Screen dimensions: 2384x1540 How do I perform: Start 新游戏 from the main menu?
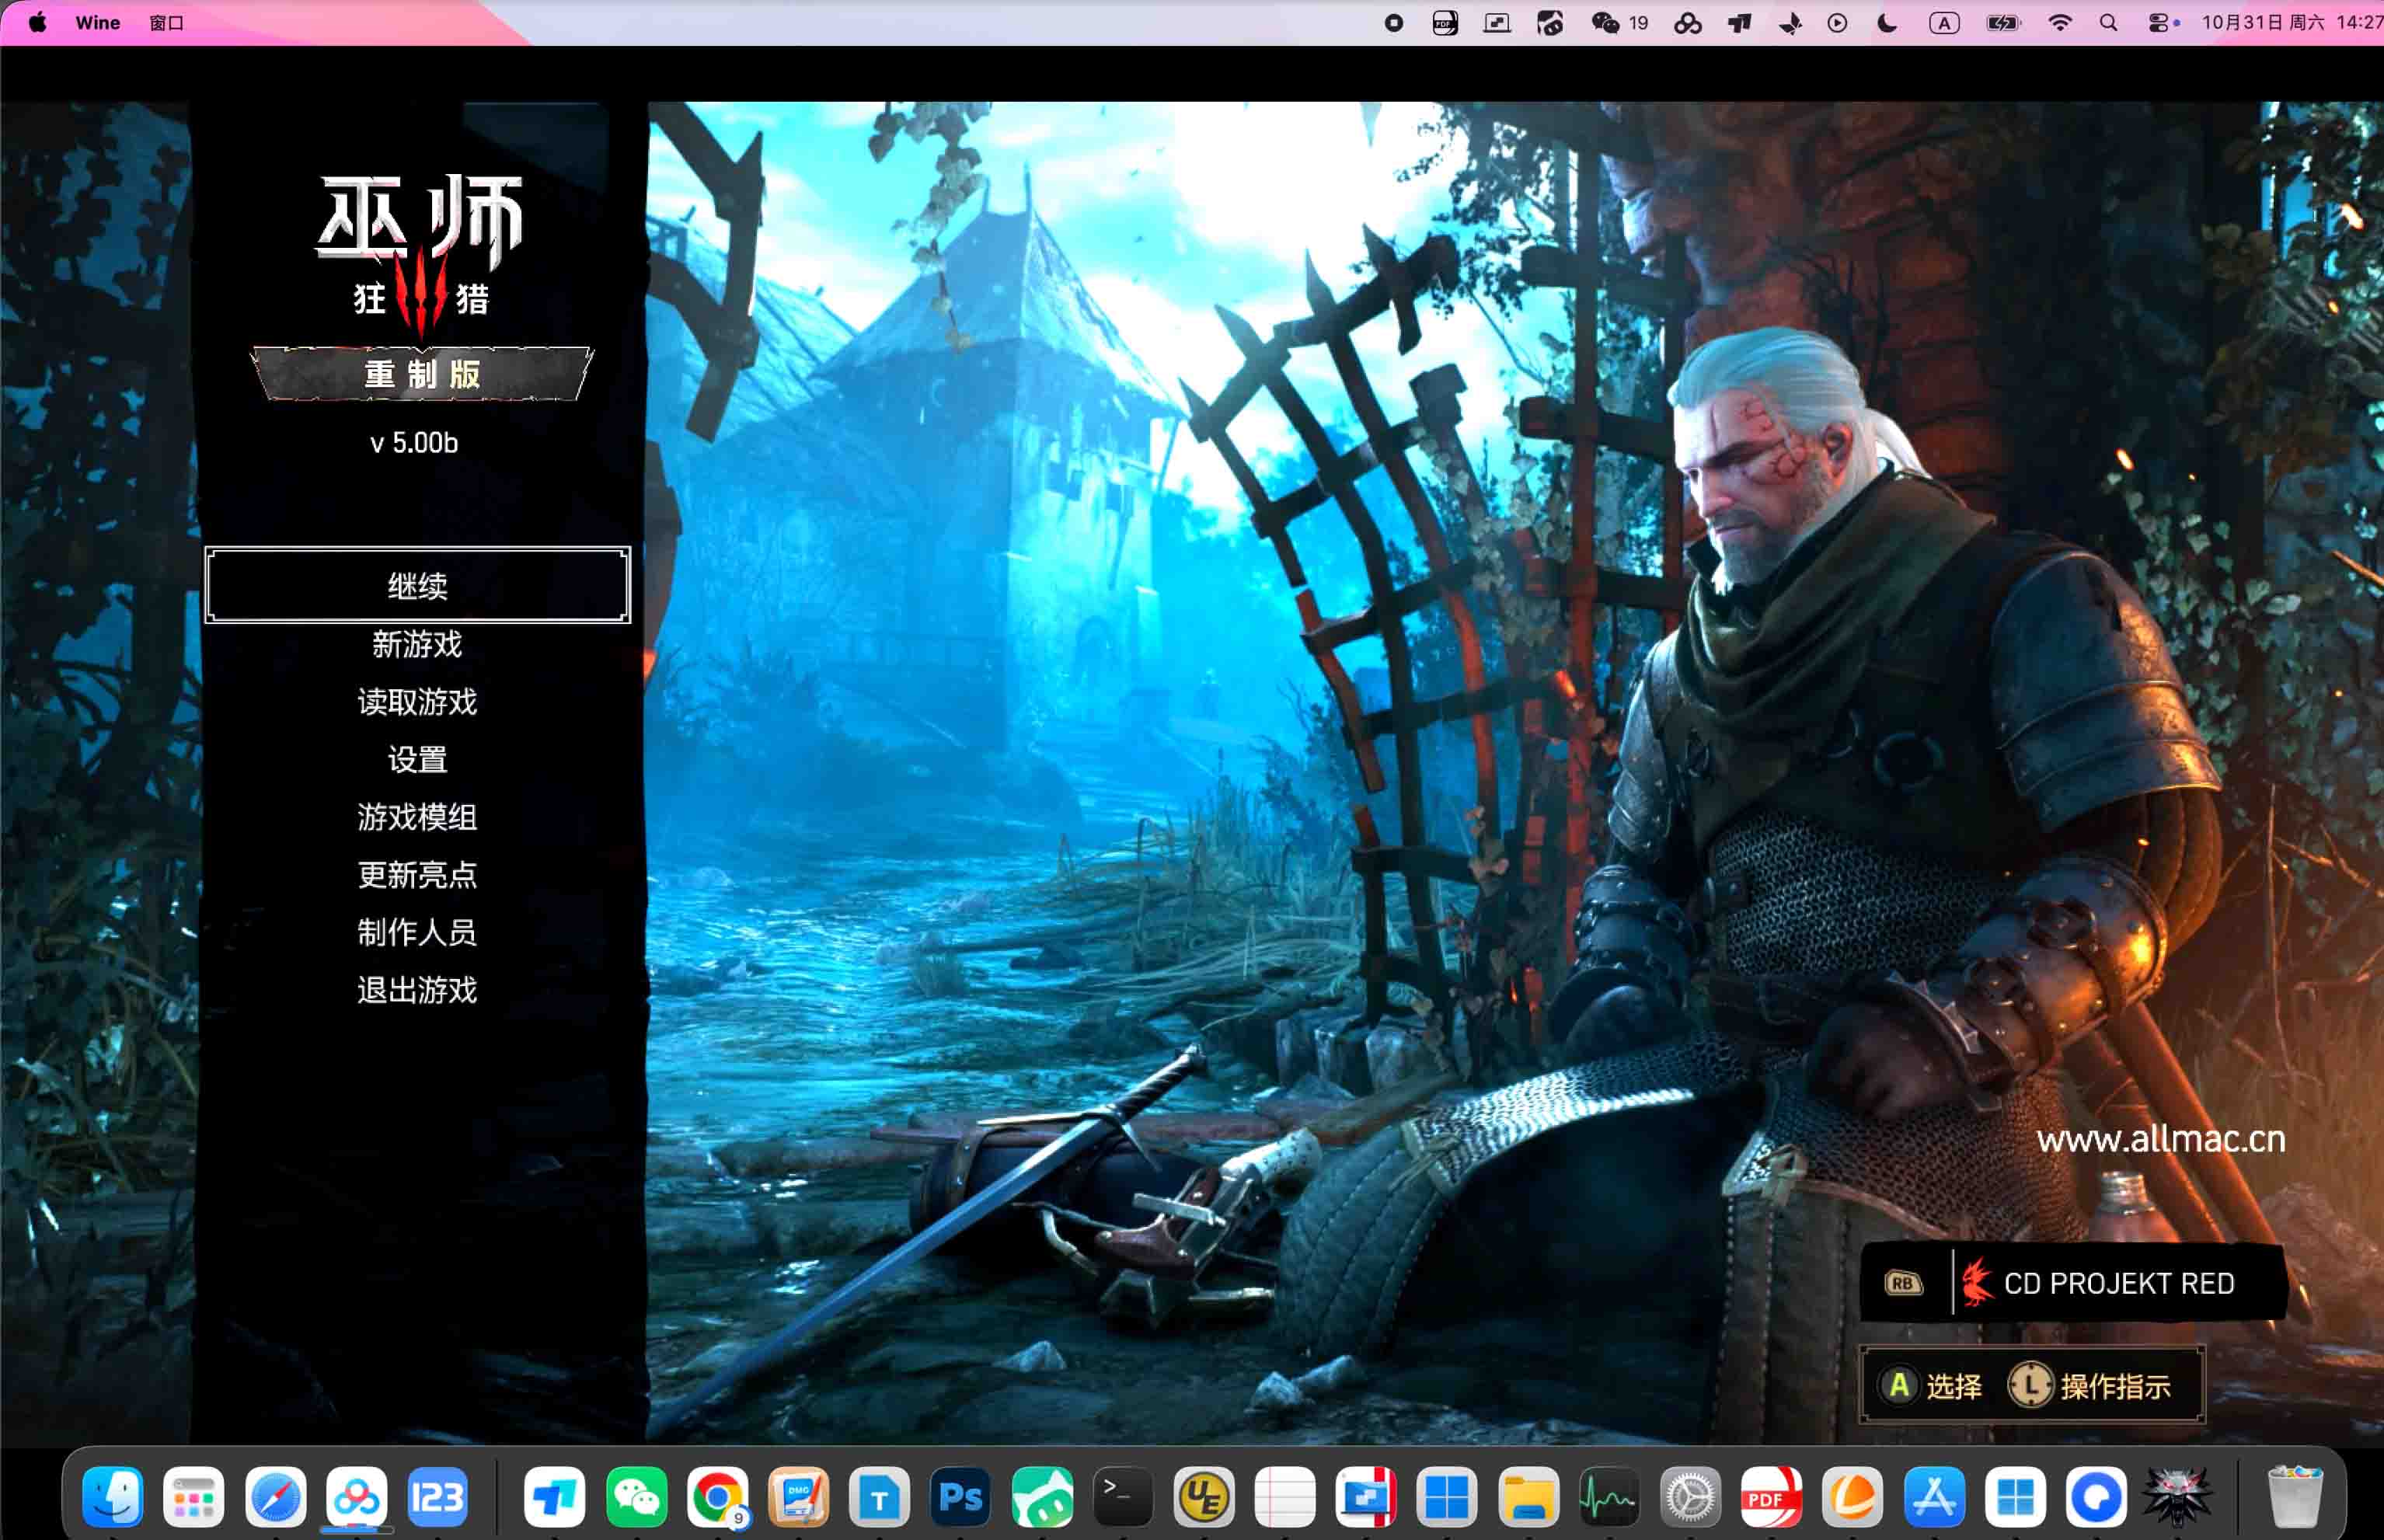[417, 644]
